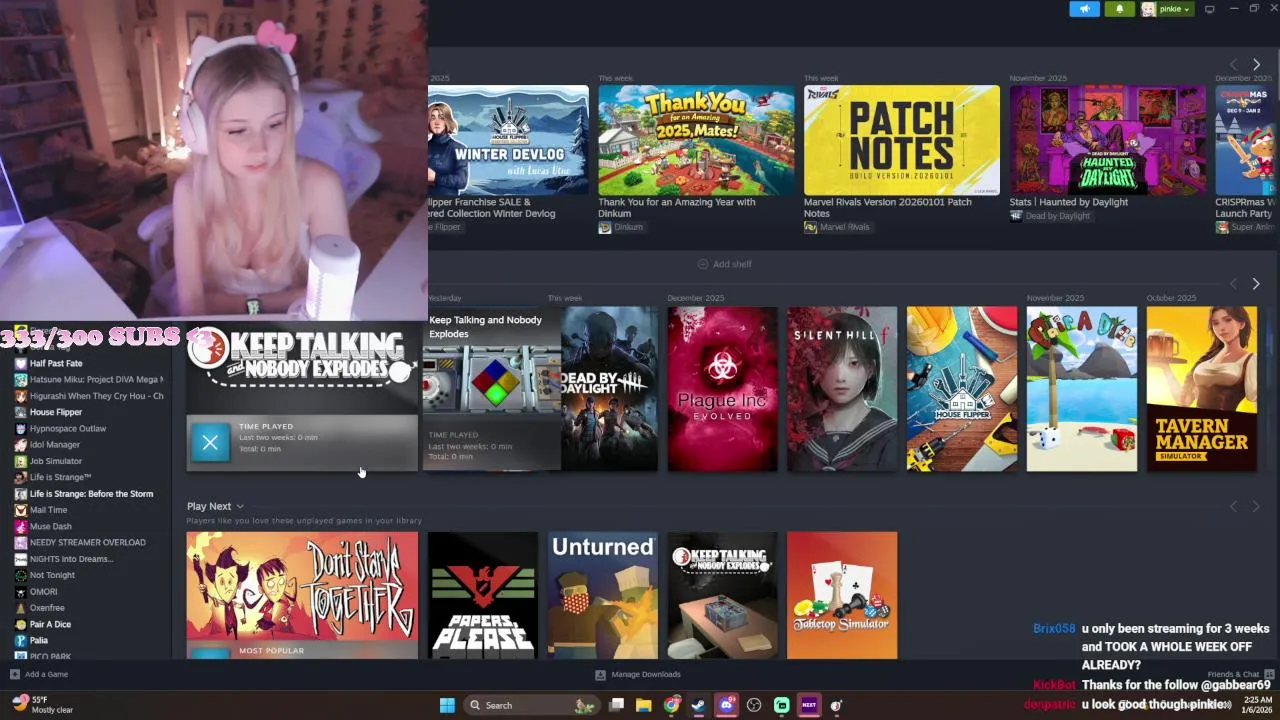1280x720 pixels.
Task: Open the Winter Devlog news card
Action: [x=508, y=140]
